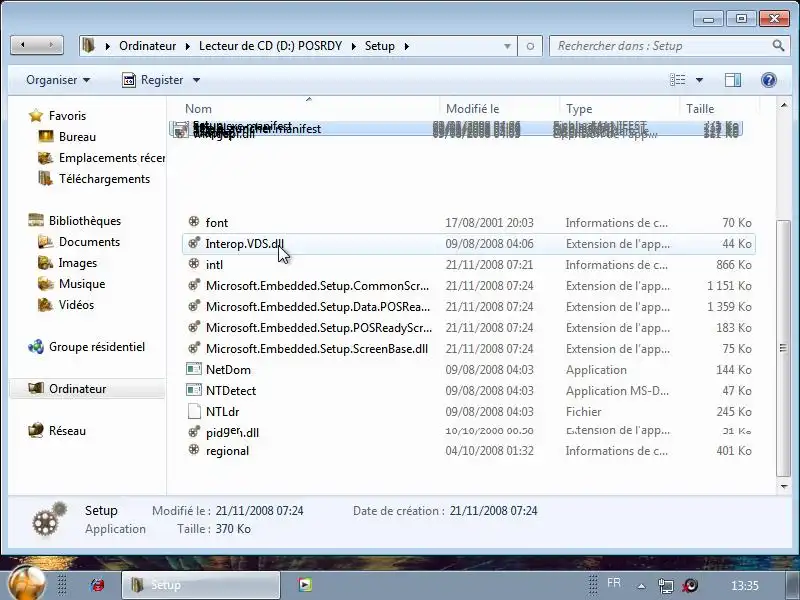Open the Musique library
800x600 pixels.
[82, 284]
